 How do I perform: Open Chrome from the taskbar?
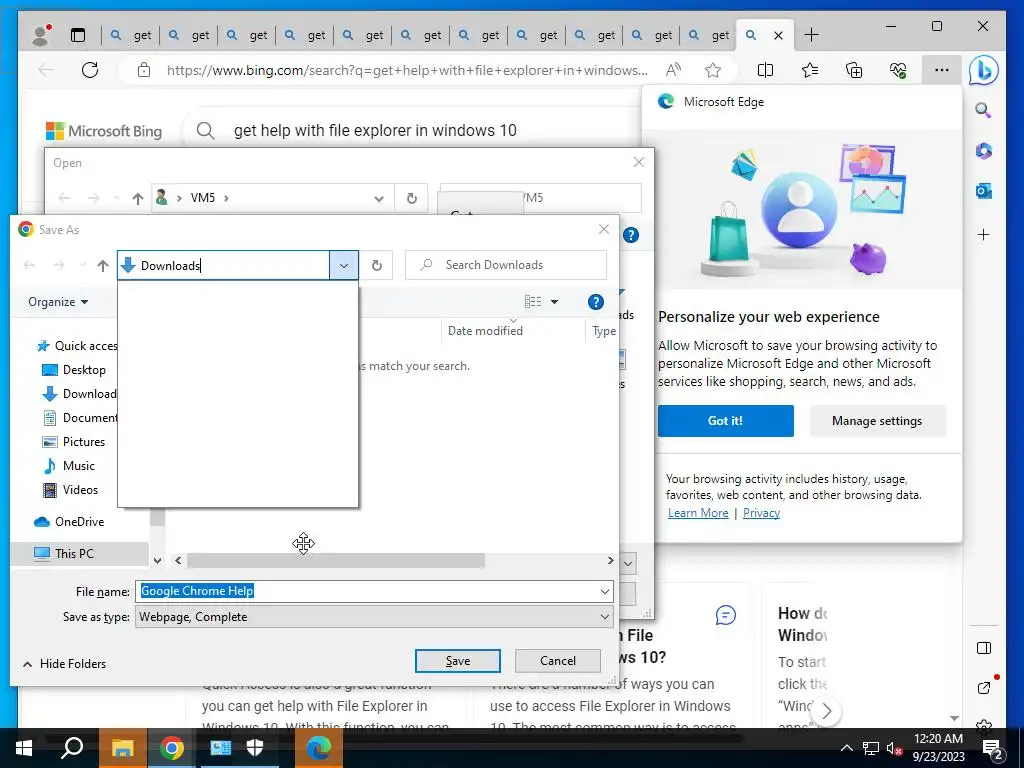click(x=172, y=748)
